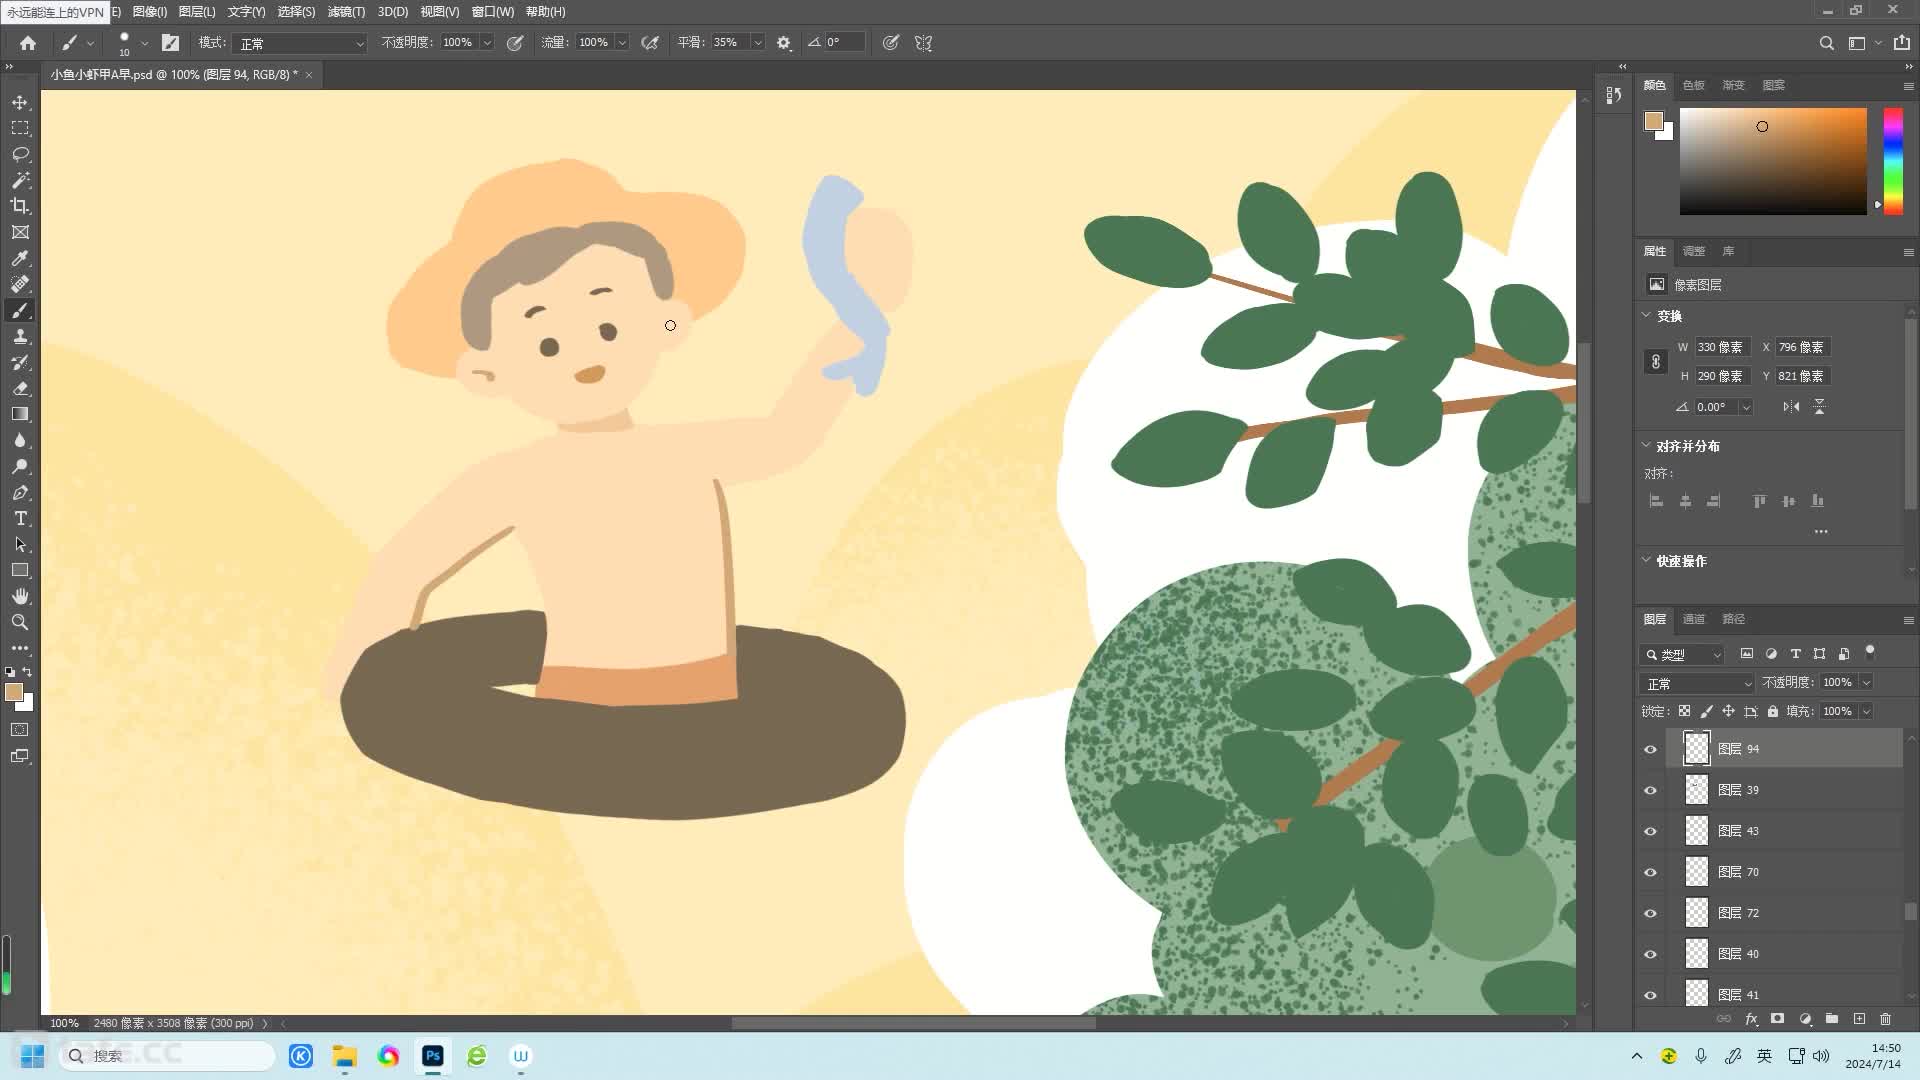This screenshot has height=1080, width=1920.
Task: Select the Eraser tool
Action: pos(20,389)
